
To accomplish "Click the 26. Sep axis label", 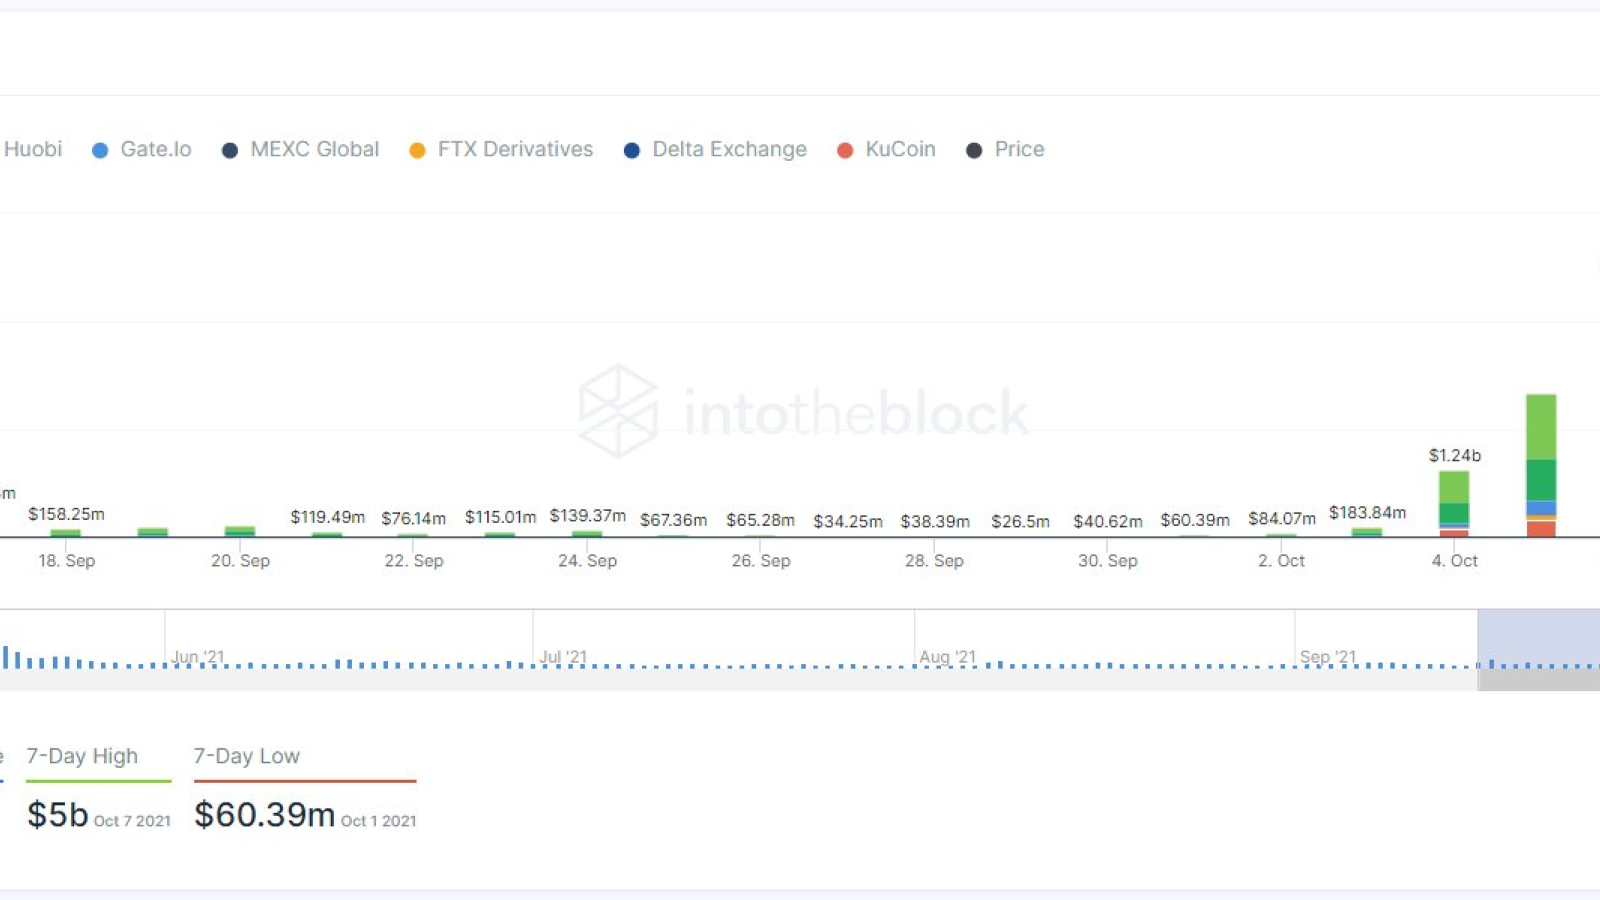I will pyautogui.click(x=760, y=561).
